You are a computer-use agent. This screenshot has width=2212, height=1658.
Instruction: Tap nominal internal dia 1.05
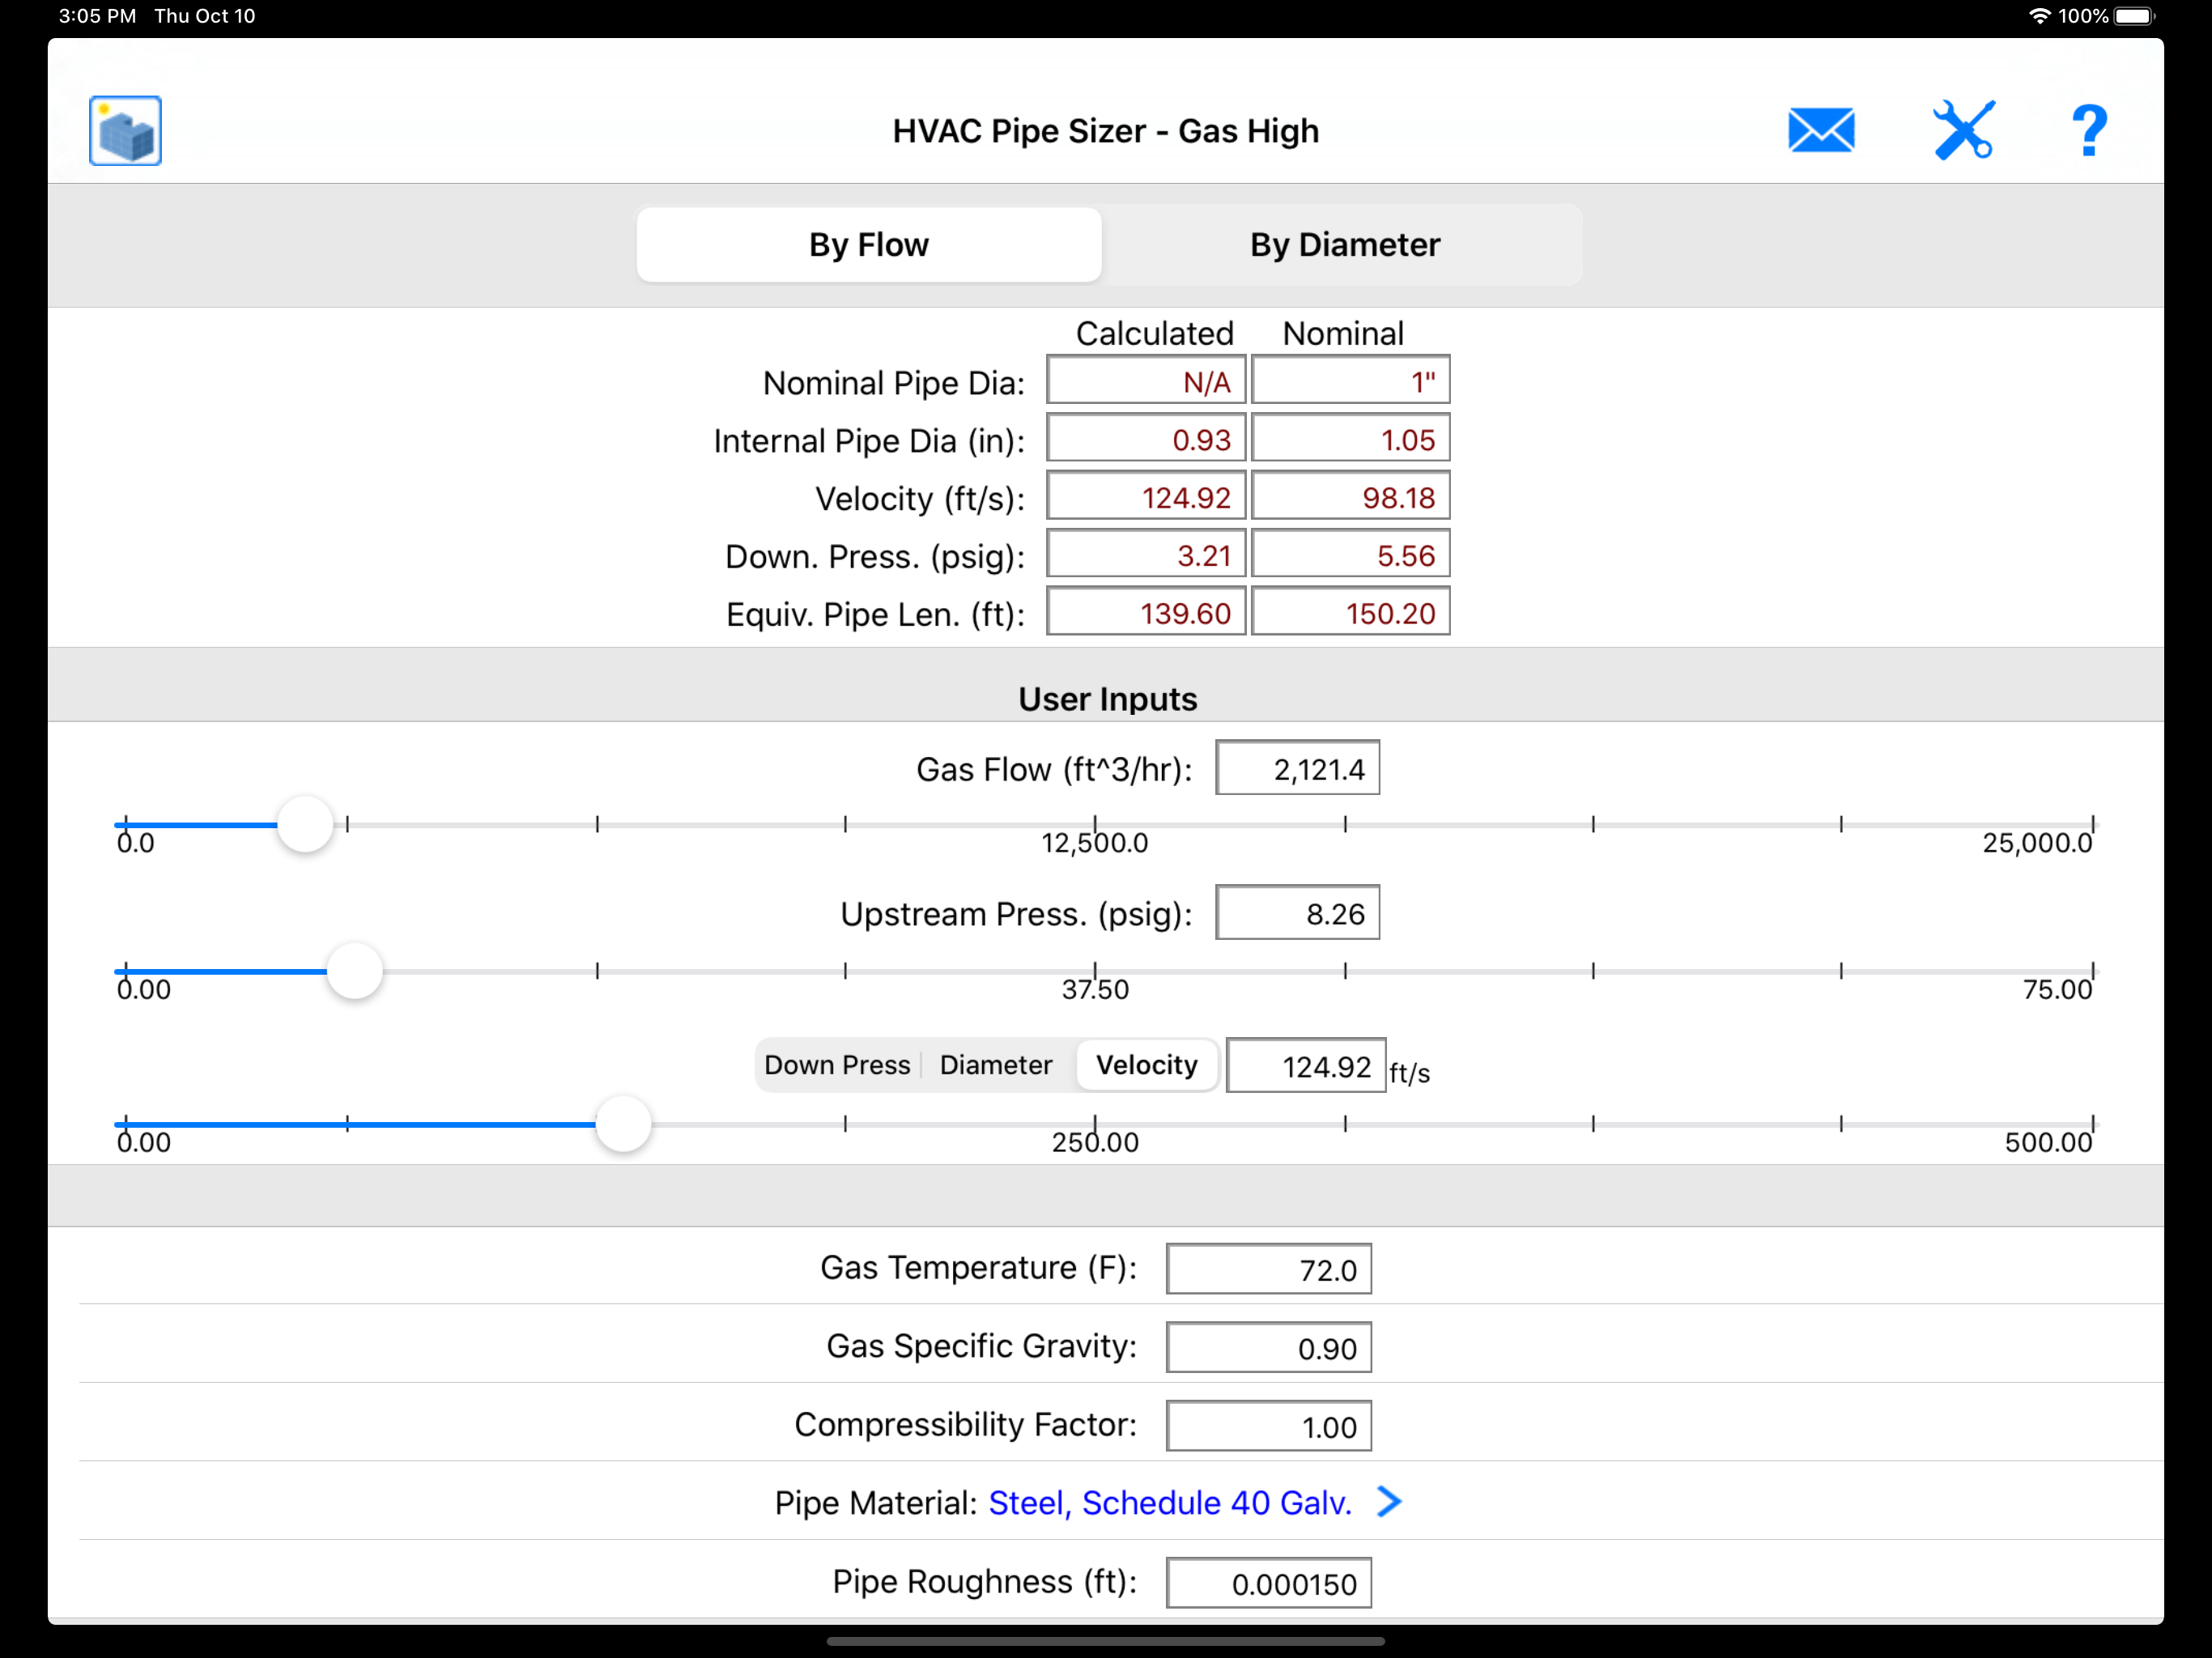click(1350, 439)
